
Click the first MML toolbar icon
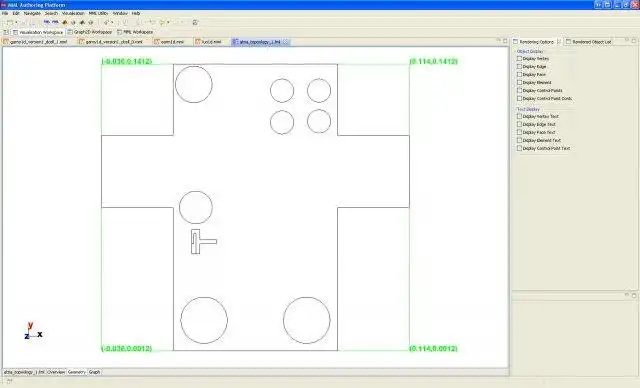(x=47, y=22)
